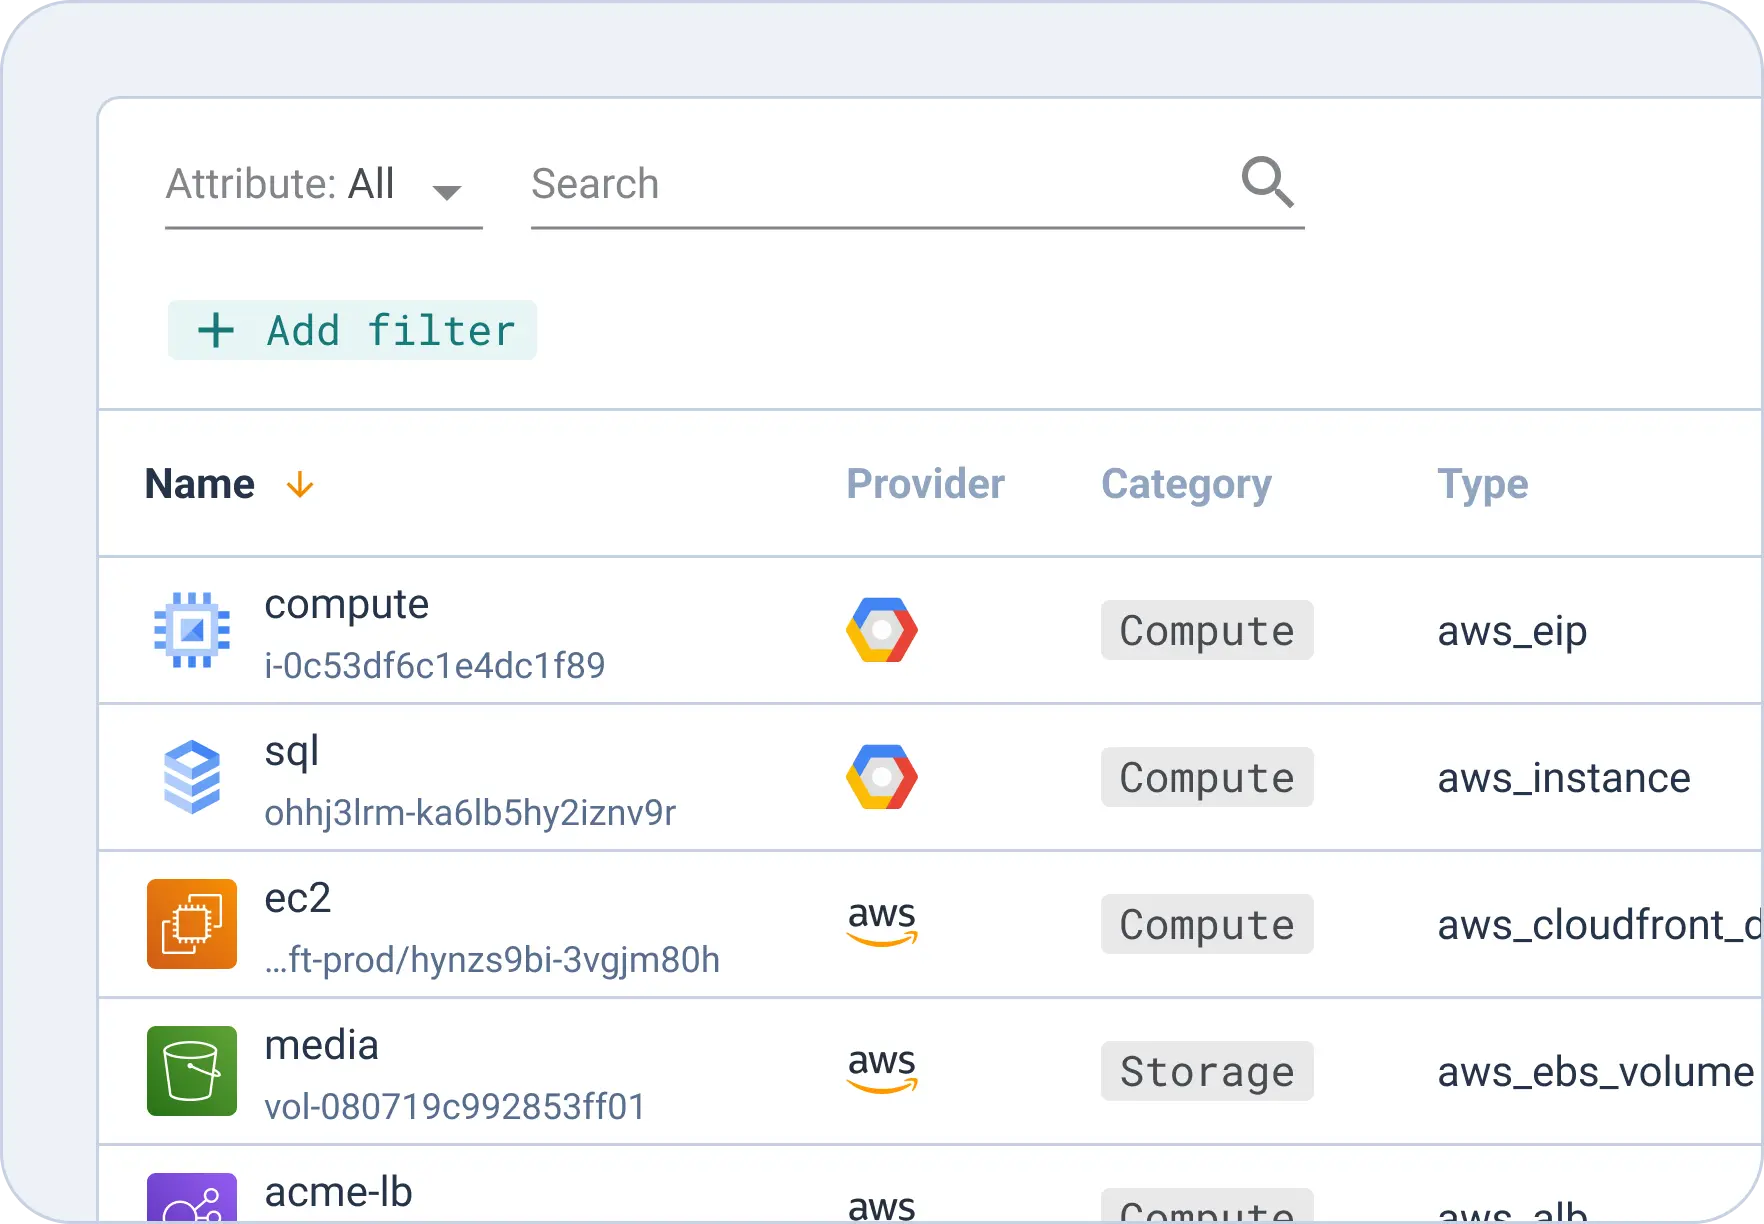Click AWS provider logo in ec2 row
Image resolution: width=1764 pixels, height=1224 pixels.
[881, 922]
